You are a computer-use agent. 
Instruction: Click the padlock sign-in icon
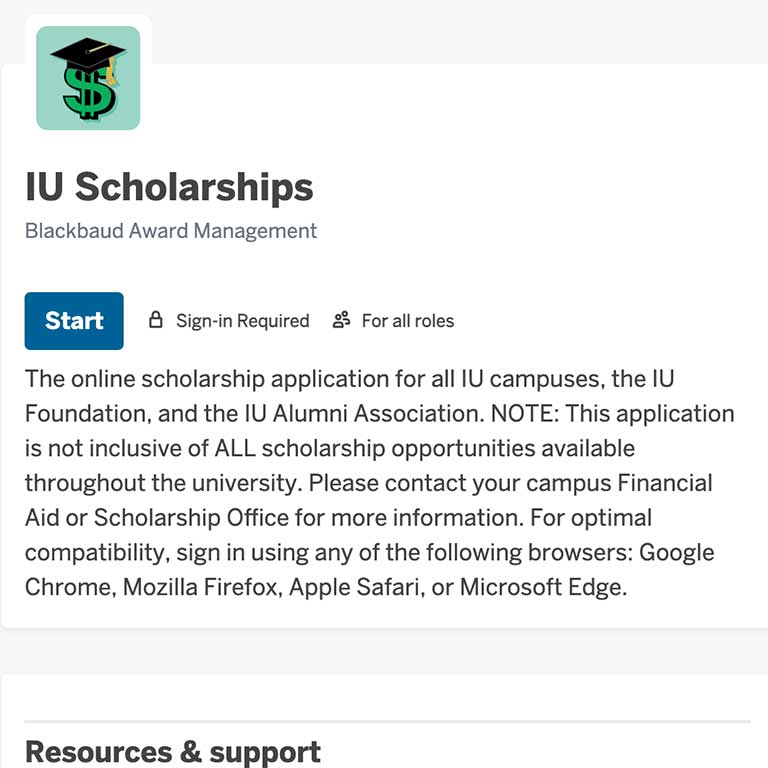click(x=155, y=321)
